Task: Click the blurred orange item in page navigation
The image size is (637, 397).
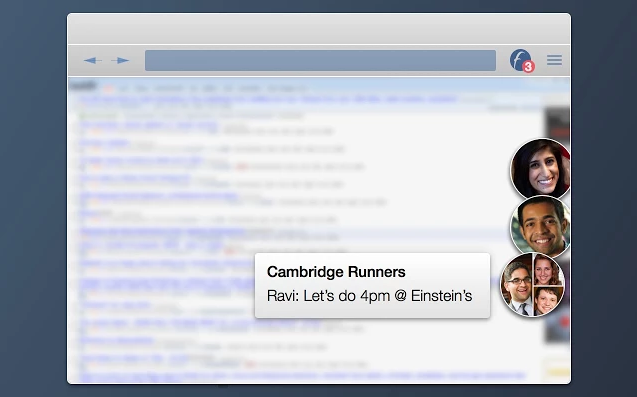Action: (108, 88)
